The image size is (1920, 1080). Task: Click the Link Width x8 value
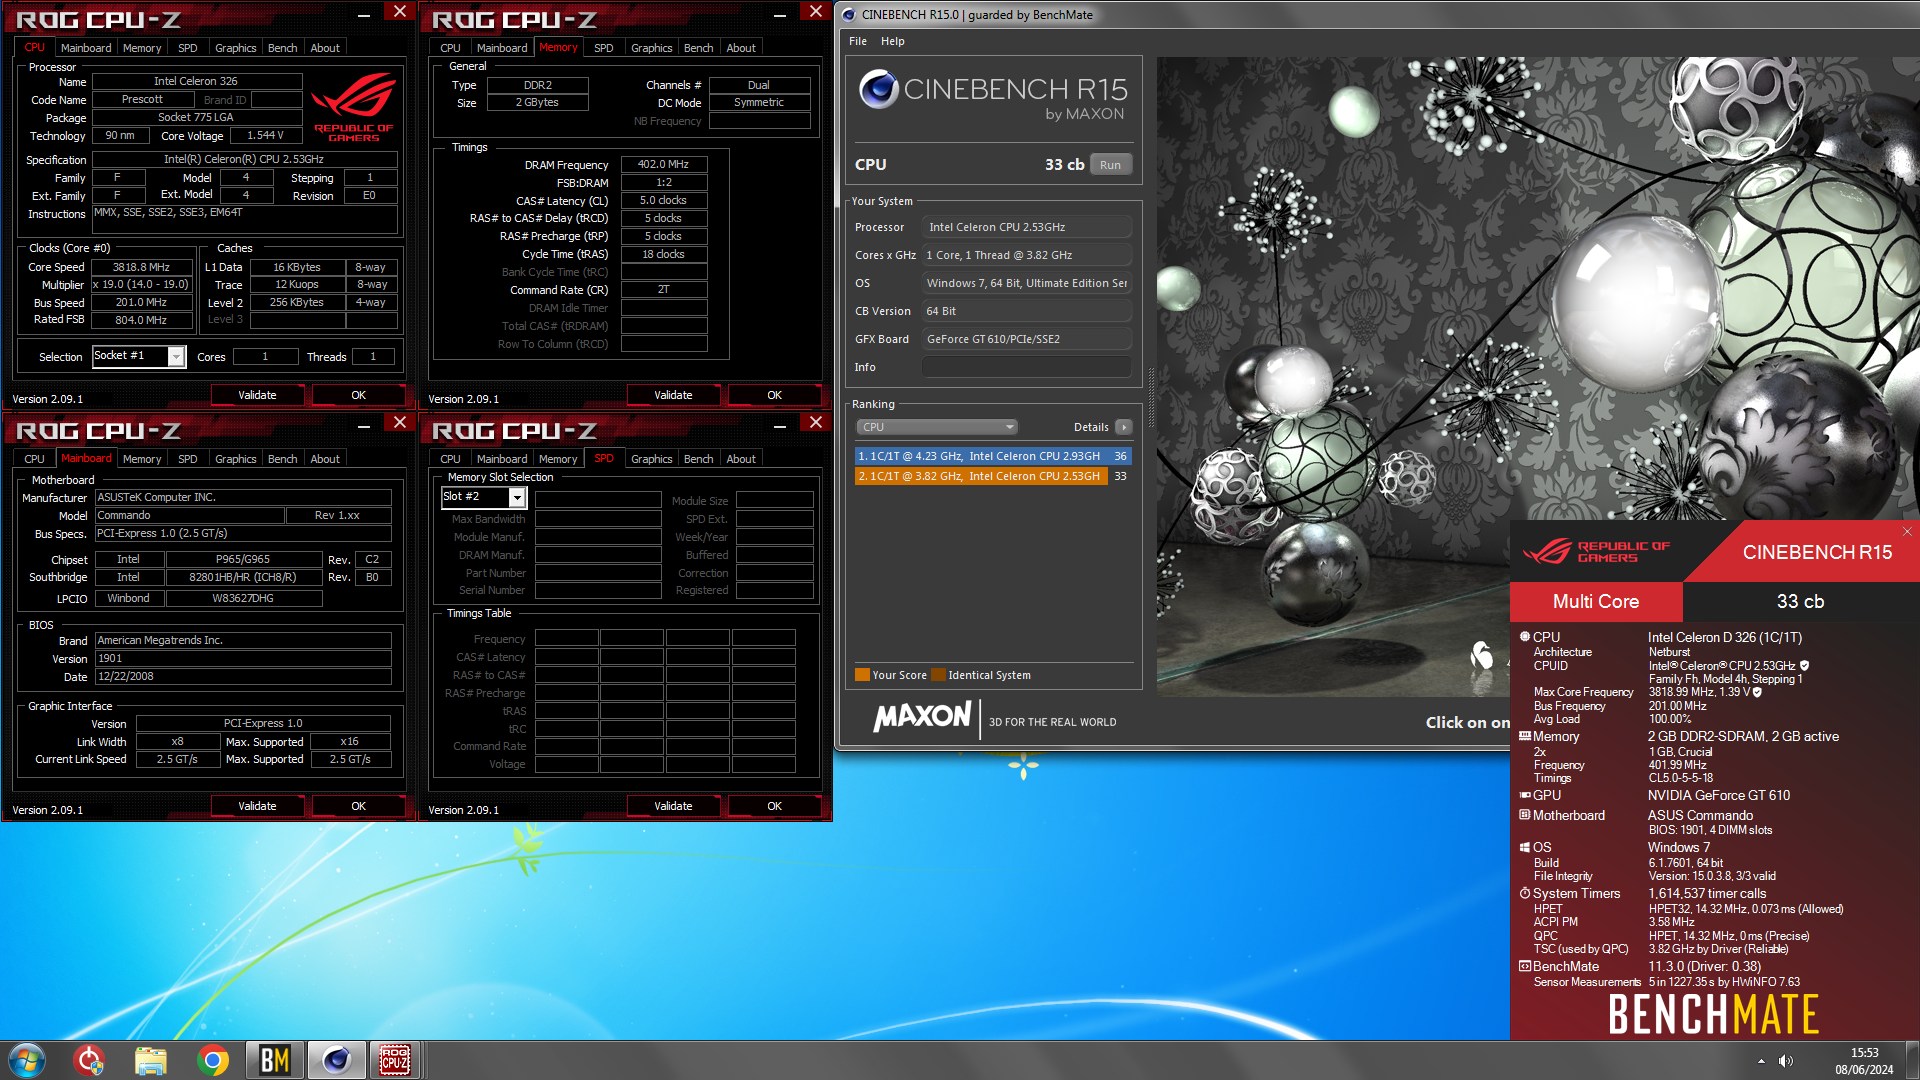178,741
